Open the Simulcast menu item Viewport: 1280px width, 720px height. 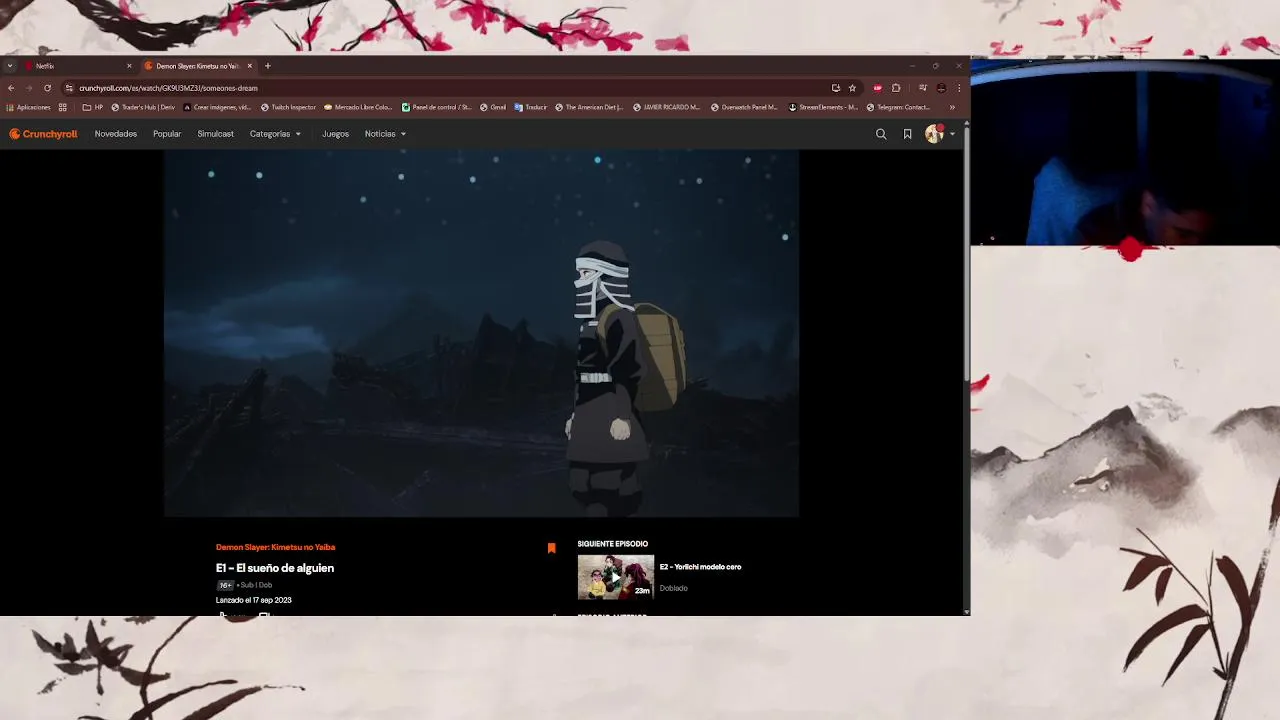click(215, 134)
